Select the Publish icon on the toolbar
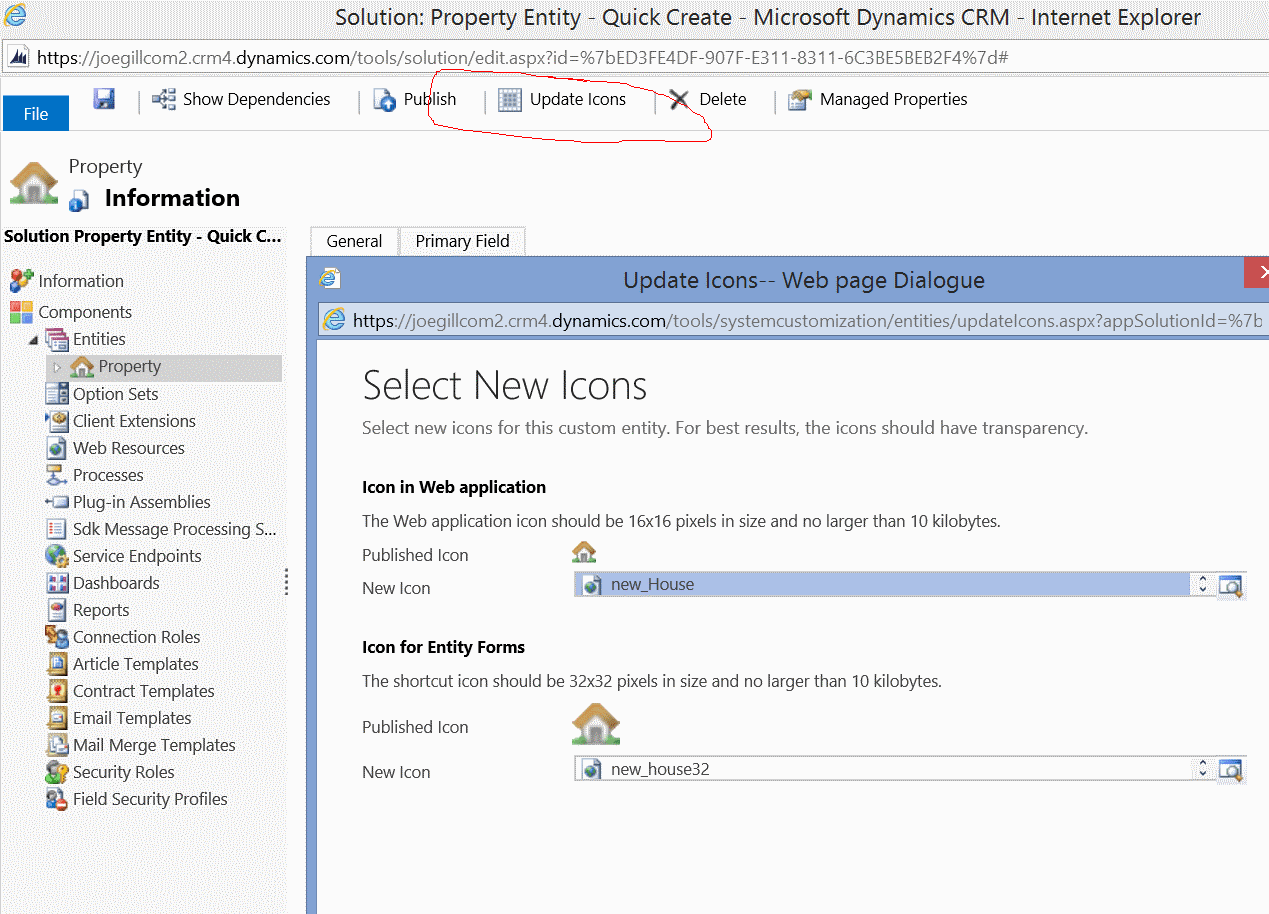This screenshot has width=1269, height=914. coord(384,99)
